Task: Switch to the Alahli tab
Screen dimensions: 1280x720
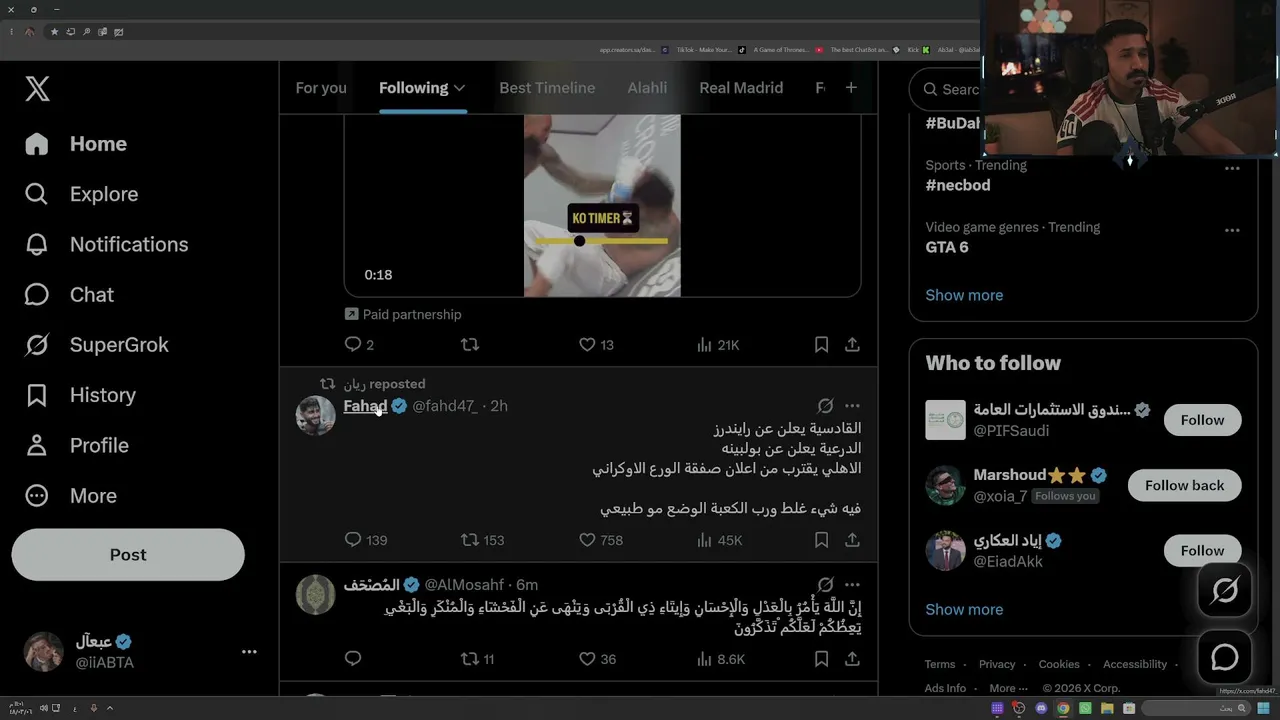Action: tap(647, 88)
